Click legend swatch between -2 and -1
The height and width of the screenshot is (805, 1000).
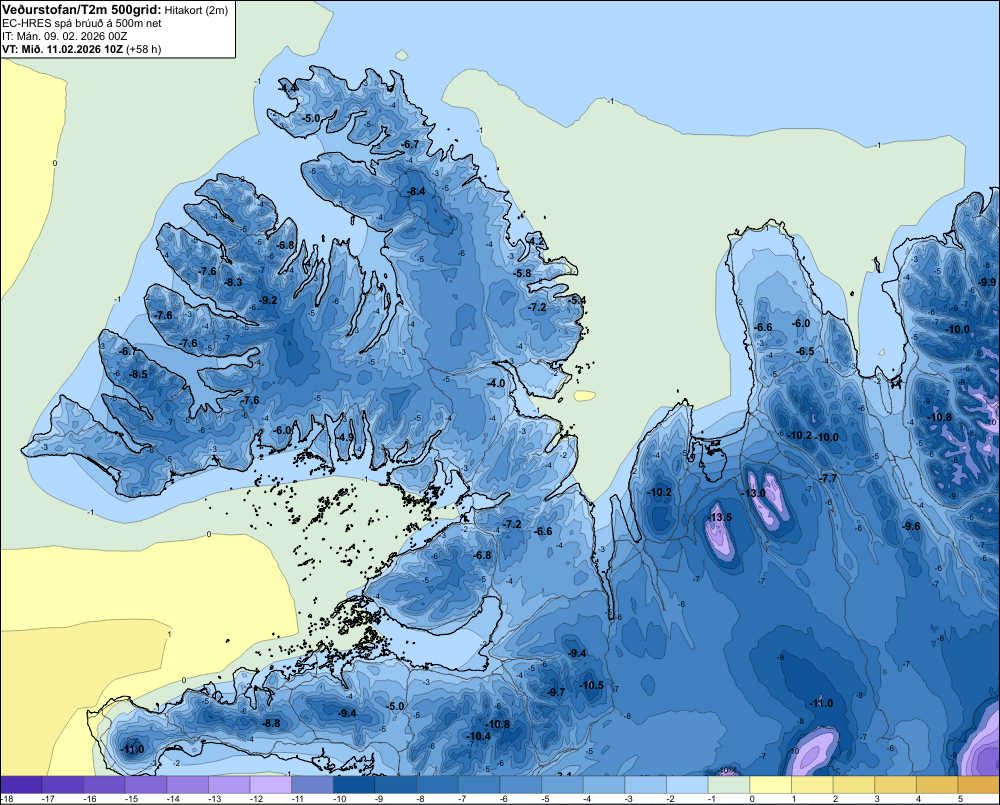688,785
